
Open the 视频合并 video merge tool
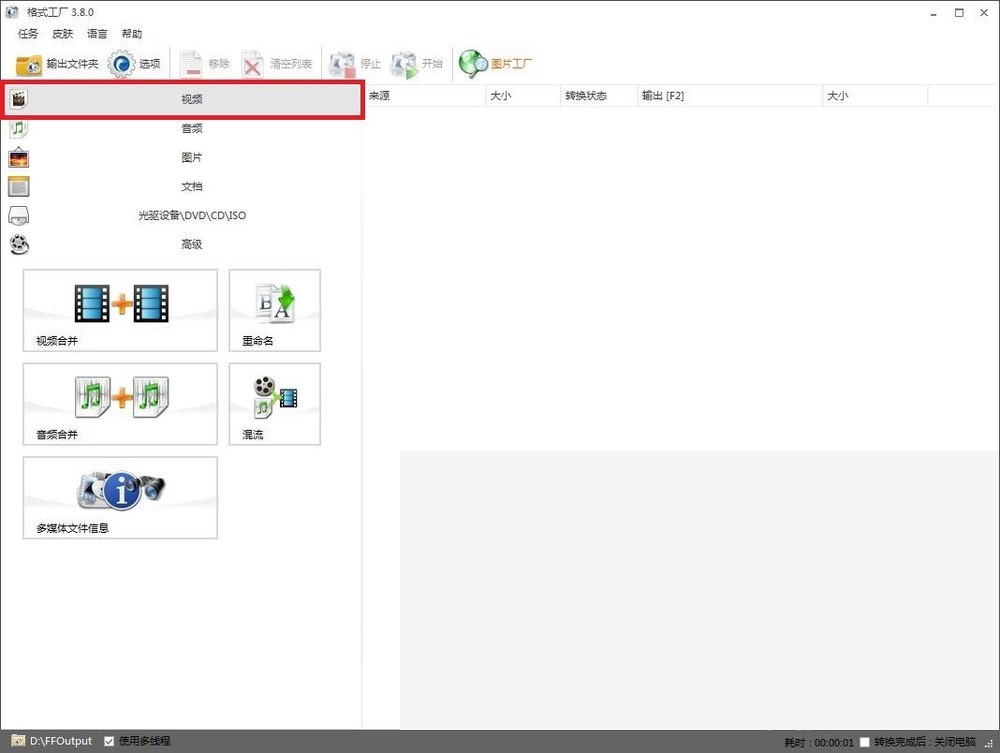[121, 311]
